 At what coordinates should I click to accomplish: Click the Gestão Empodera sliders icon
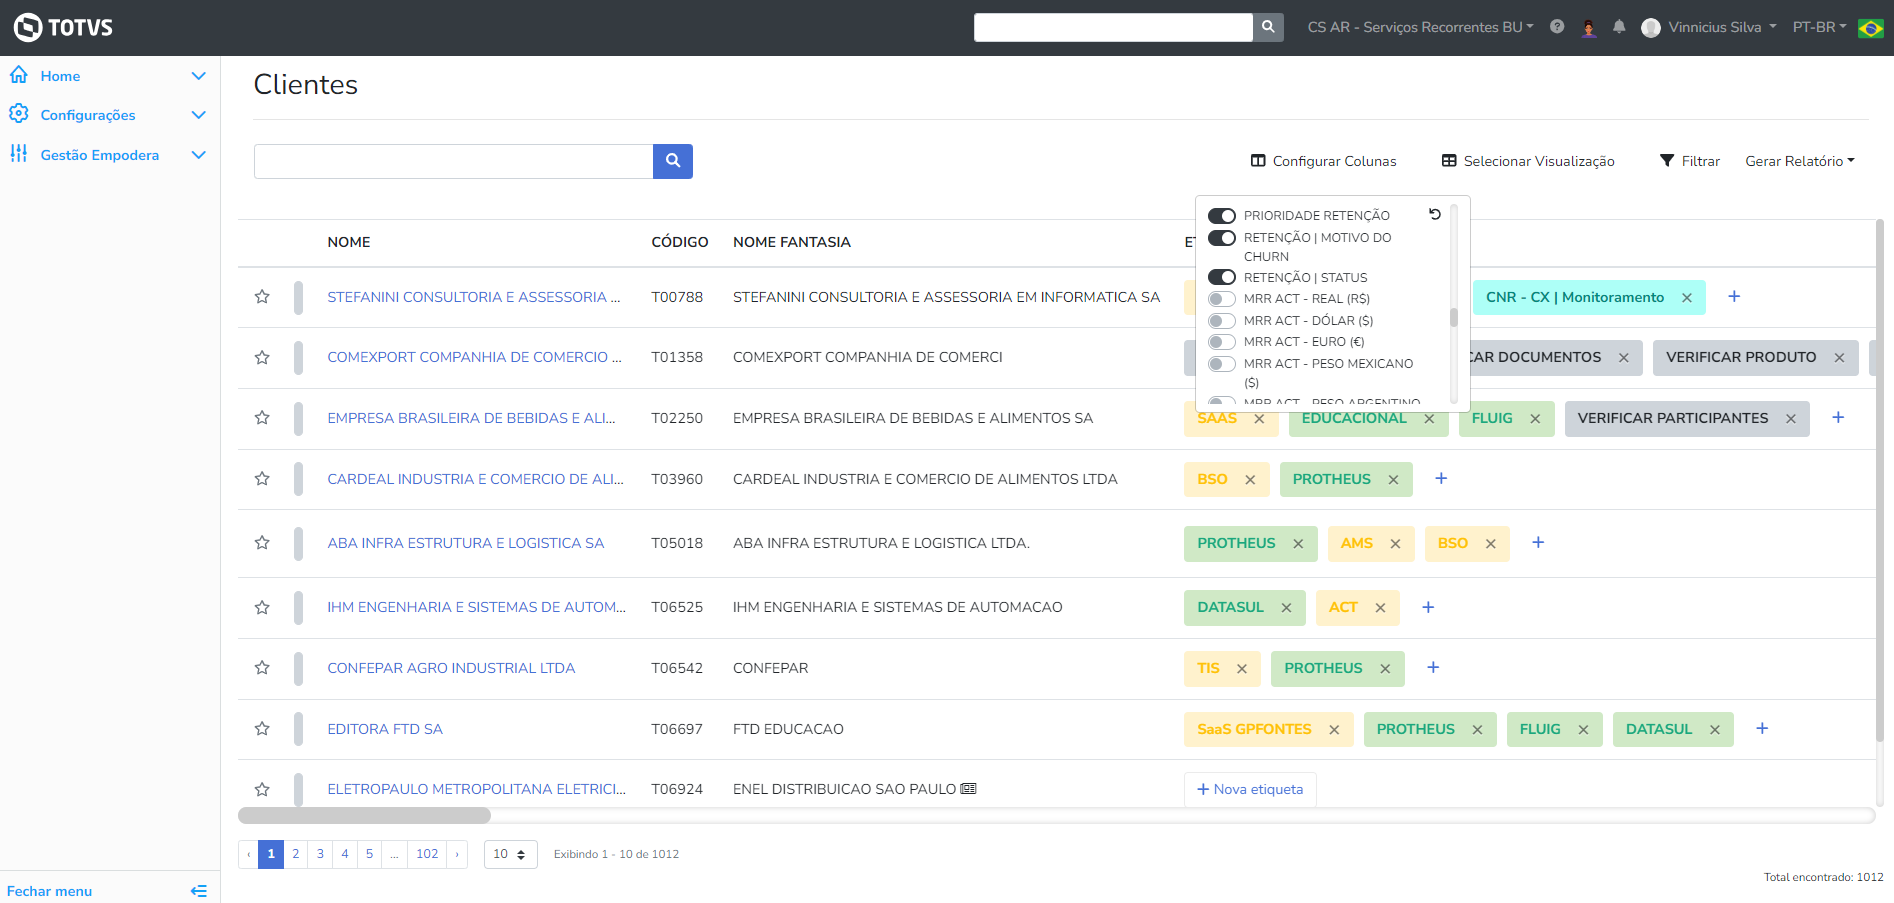(x=19, y=153)
